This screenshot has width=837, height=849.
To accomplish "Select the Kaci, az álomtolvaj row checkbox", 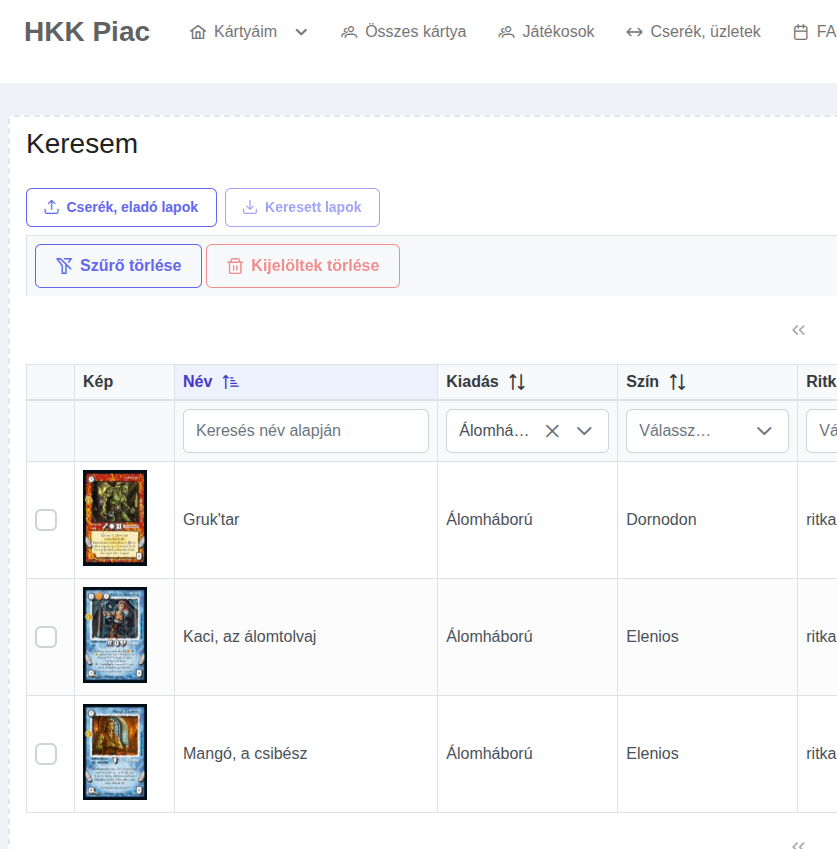I will point(46,637).
